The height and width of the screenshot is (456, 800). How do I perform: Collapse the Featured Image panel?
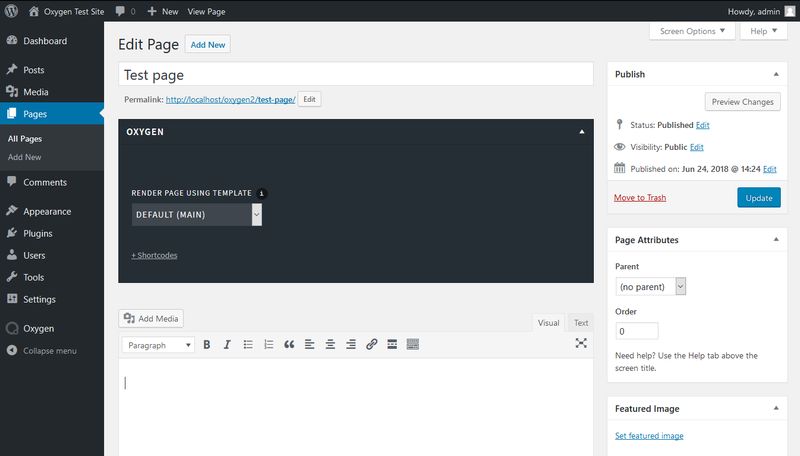pos(776,408)
